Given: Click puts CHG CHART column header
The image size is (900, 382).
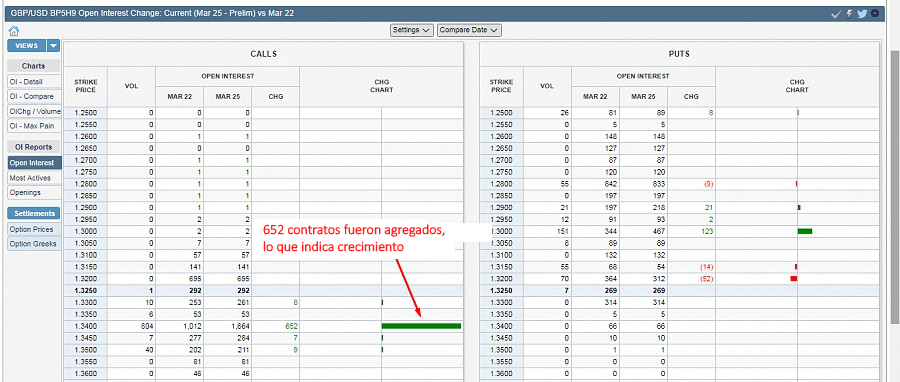Looking at the screenshot, I should tap(797, 86).
